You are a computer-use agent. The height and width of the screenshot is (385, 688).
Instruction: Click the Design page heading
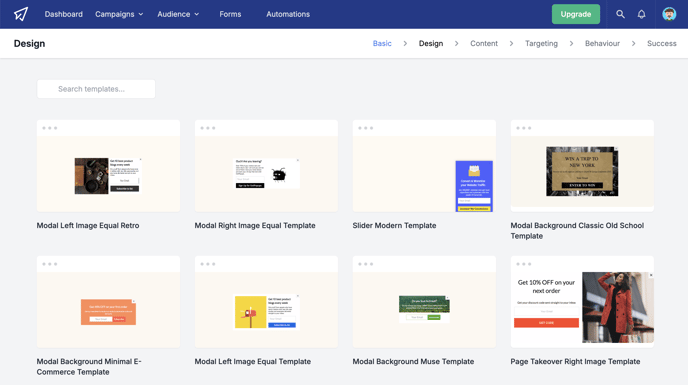(29, 43)
